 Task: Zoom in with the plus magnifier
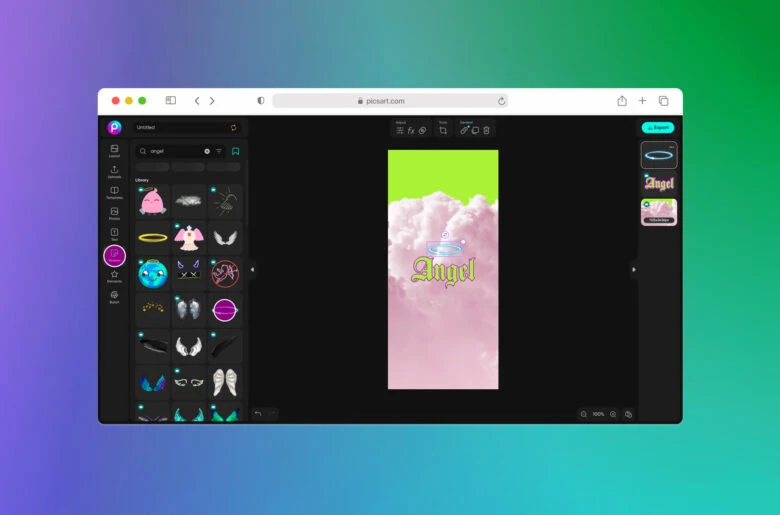[x=613, y=414]
